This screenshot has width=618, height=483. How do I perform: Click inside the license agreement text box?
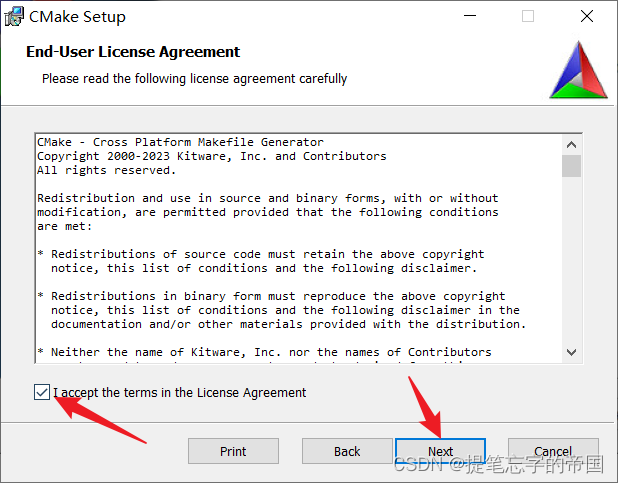pyautogui.click(x=299, y=248)
